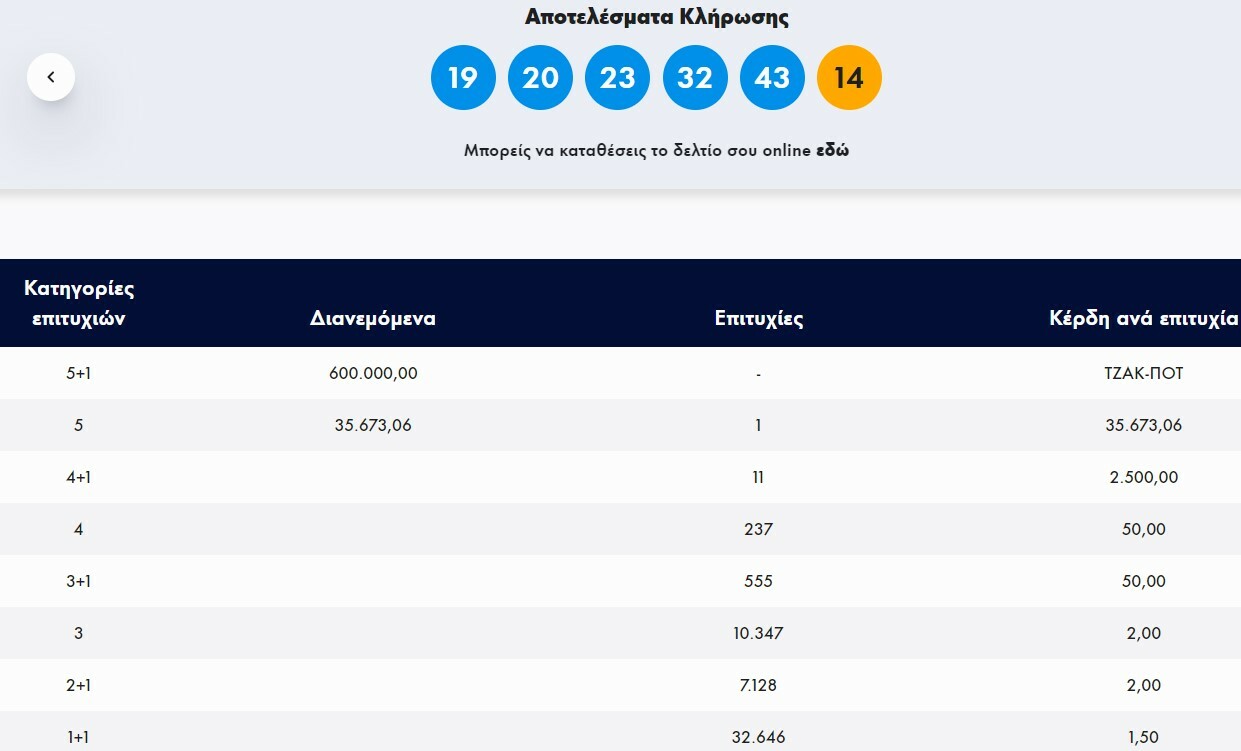The image size is (1241, 751).
Task: Click the 'Αποτελέσματα Κλήρωσης' heading
Action: pyautogui.click(x=657, y=17)
